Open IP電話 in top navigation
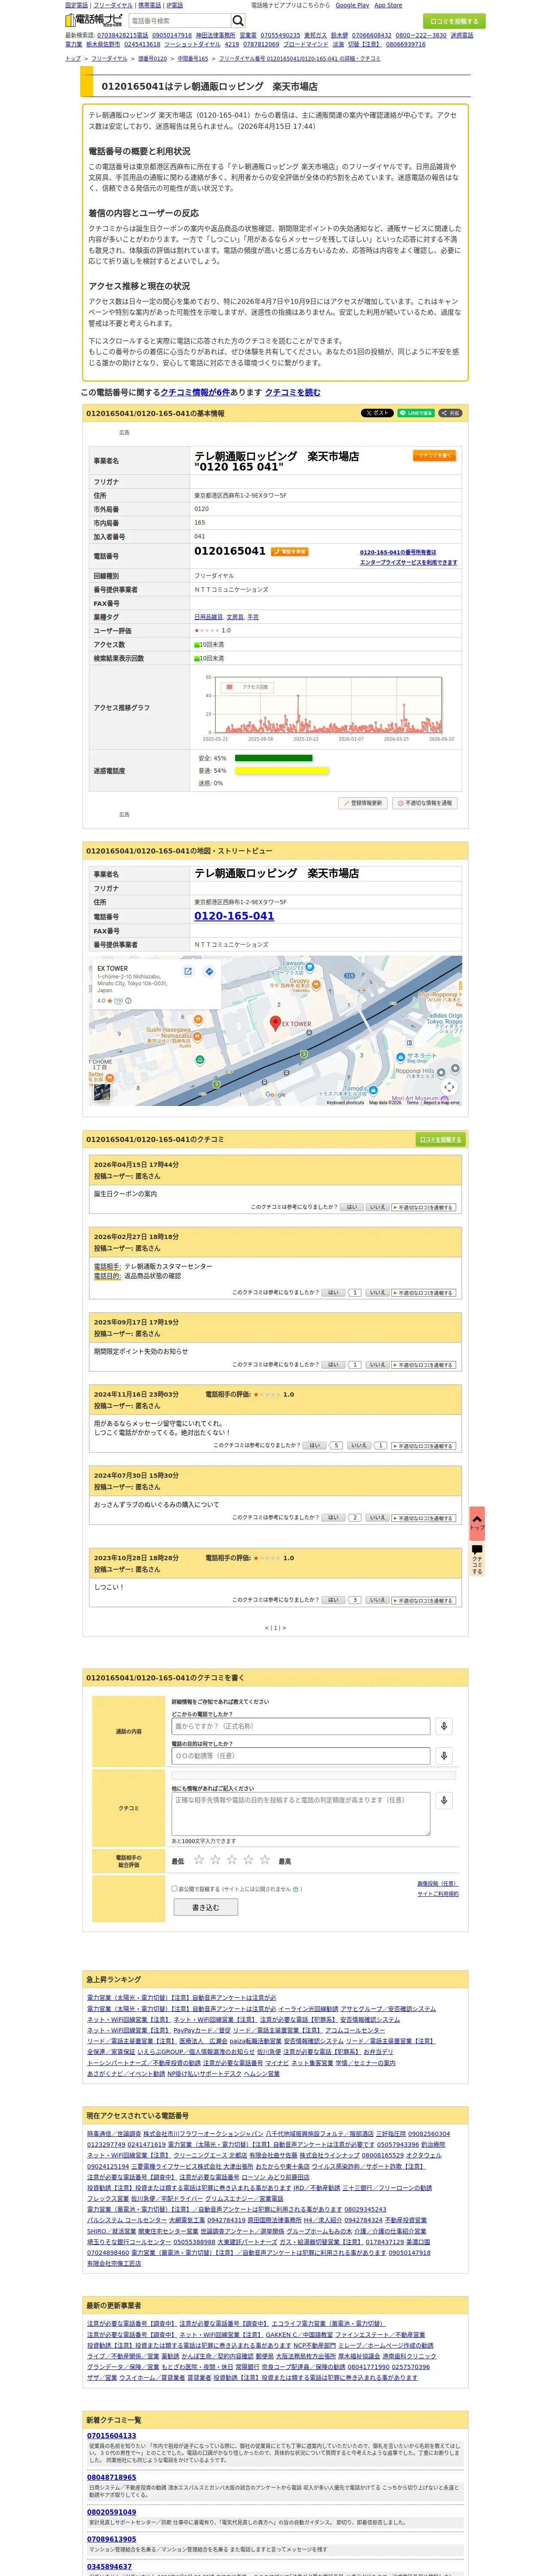The image size is (551, 2576). 175,5
